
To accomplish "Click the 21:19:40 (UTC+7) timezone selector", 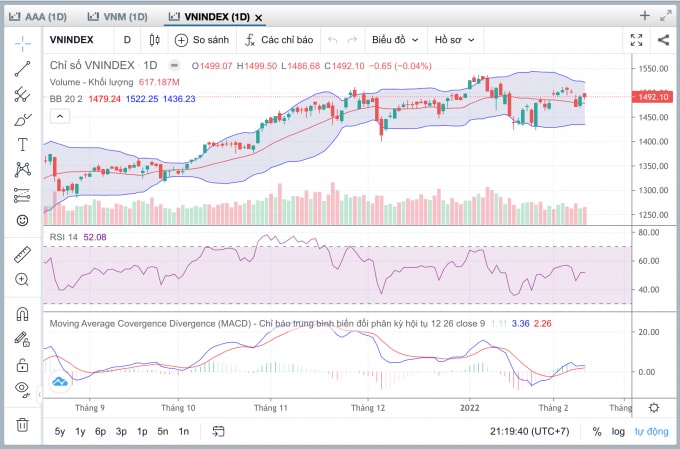I will click(530, 432).
